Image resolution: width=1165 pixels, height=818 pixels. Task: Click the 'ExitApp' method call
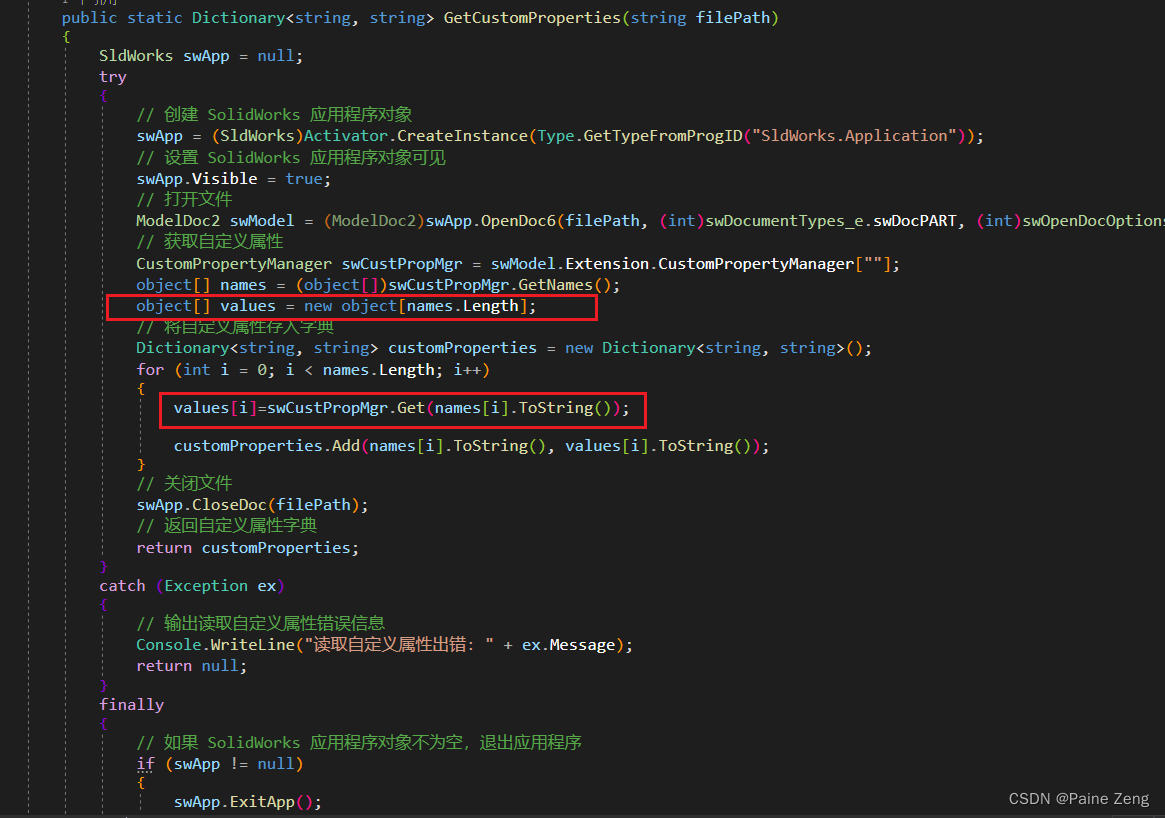(262, 802)
